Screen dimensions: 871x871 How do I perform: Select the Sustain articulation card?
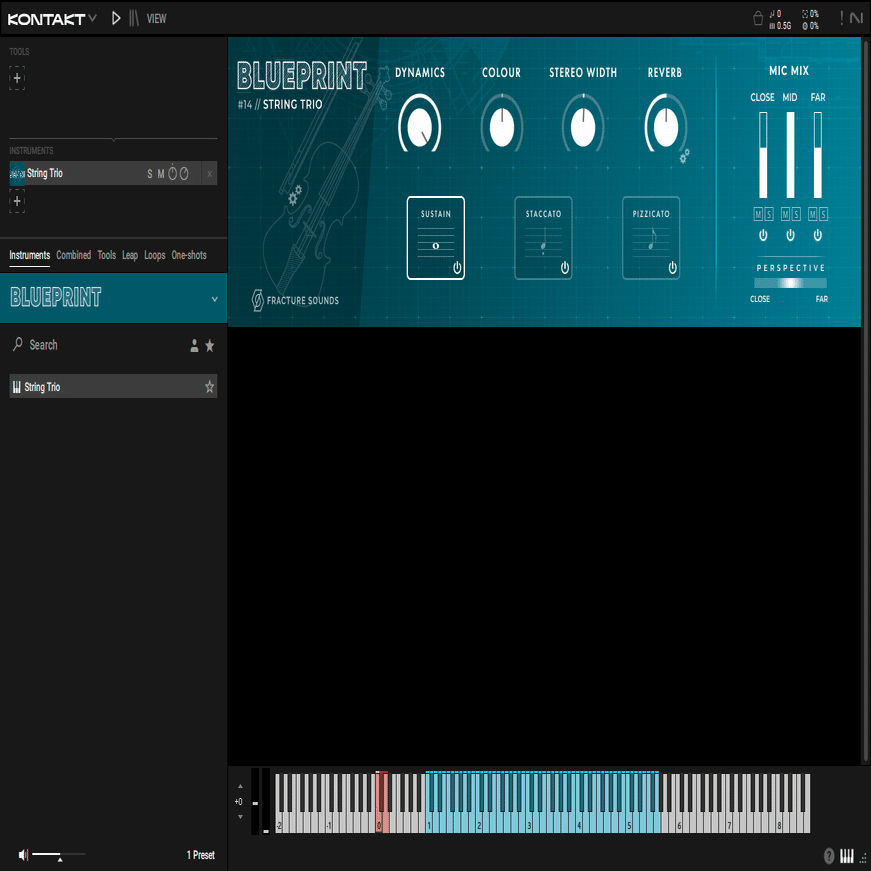436,238
